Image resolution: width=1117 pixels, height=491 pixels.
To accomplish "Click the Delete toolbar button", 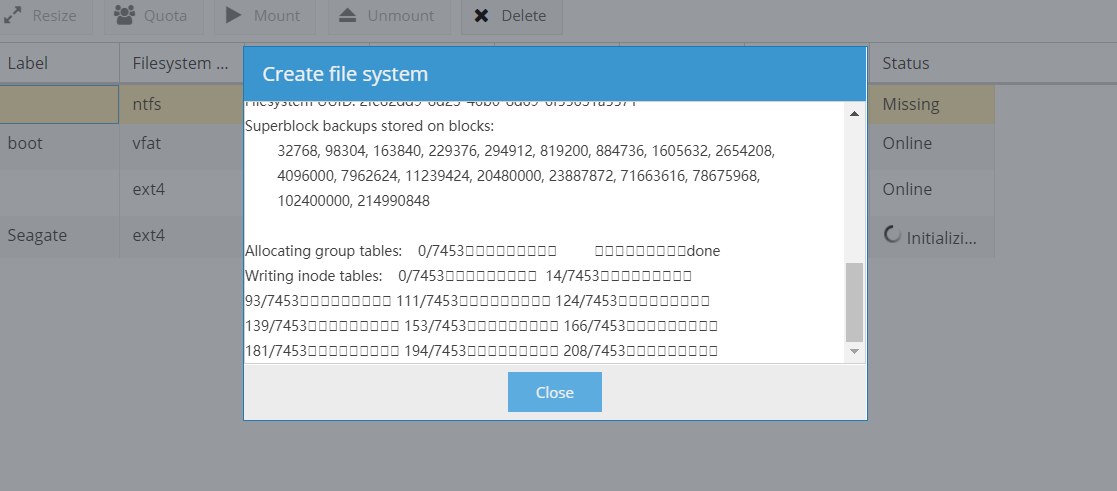I will click(x=511, y=16).
